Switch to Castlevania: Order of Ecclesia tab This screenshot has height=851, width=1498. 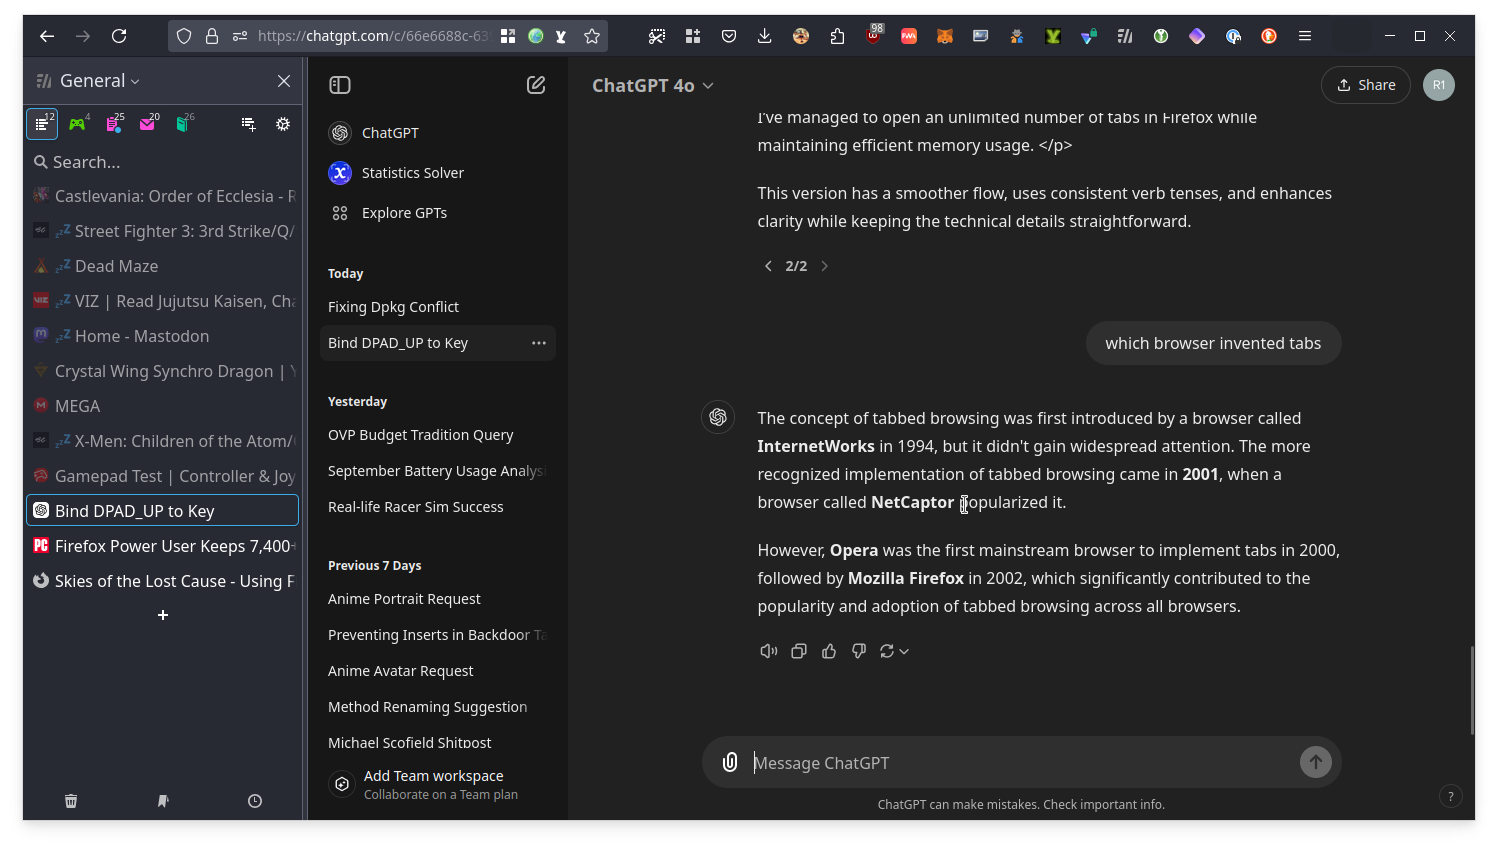pos(163,196)
